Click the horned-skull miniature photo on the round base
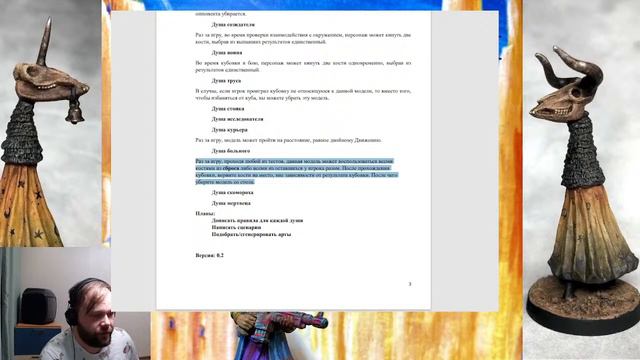 582,180
